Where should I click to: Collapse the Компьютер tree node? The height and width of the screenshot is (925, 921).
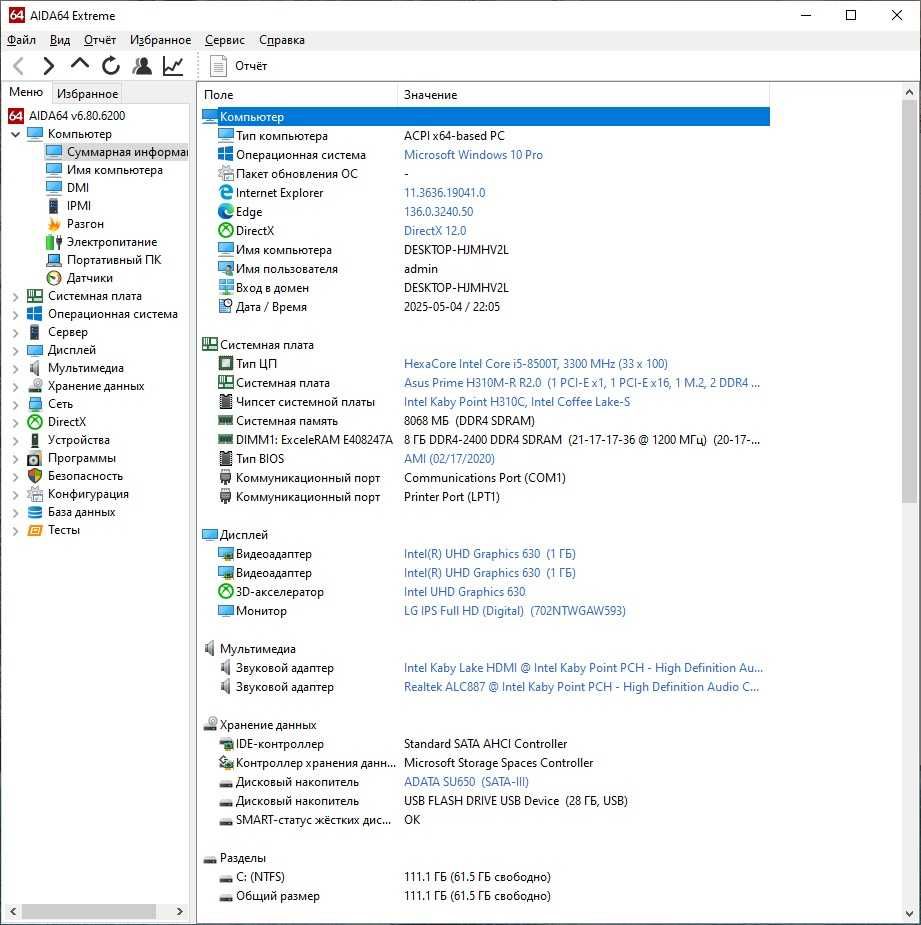16,135
